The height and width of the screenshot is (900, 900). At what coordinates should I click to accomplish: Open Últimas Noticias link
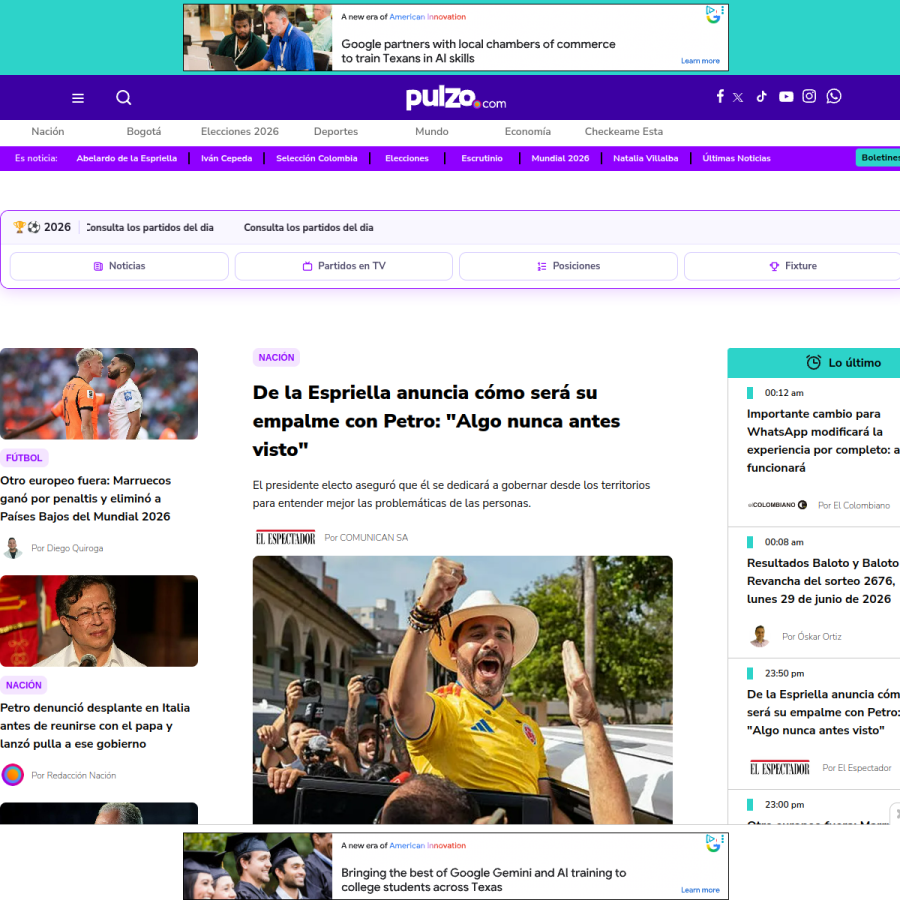(736, 158)
